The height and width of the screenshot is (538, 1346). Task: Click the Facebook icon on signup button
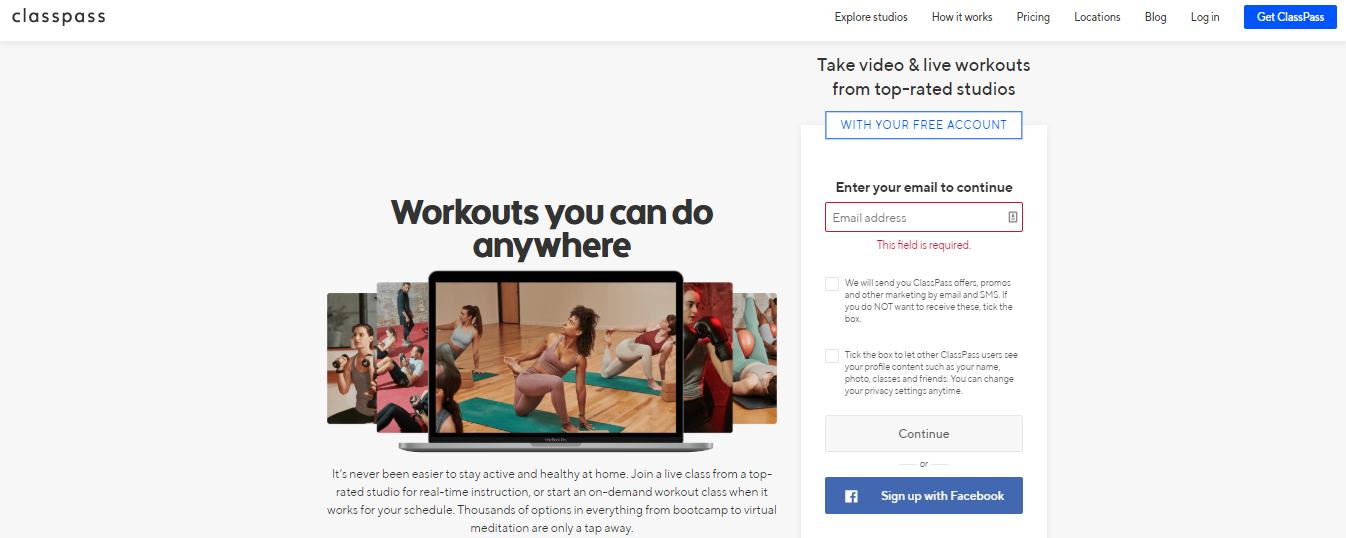click(851, 496)
